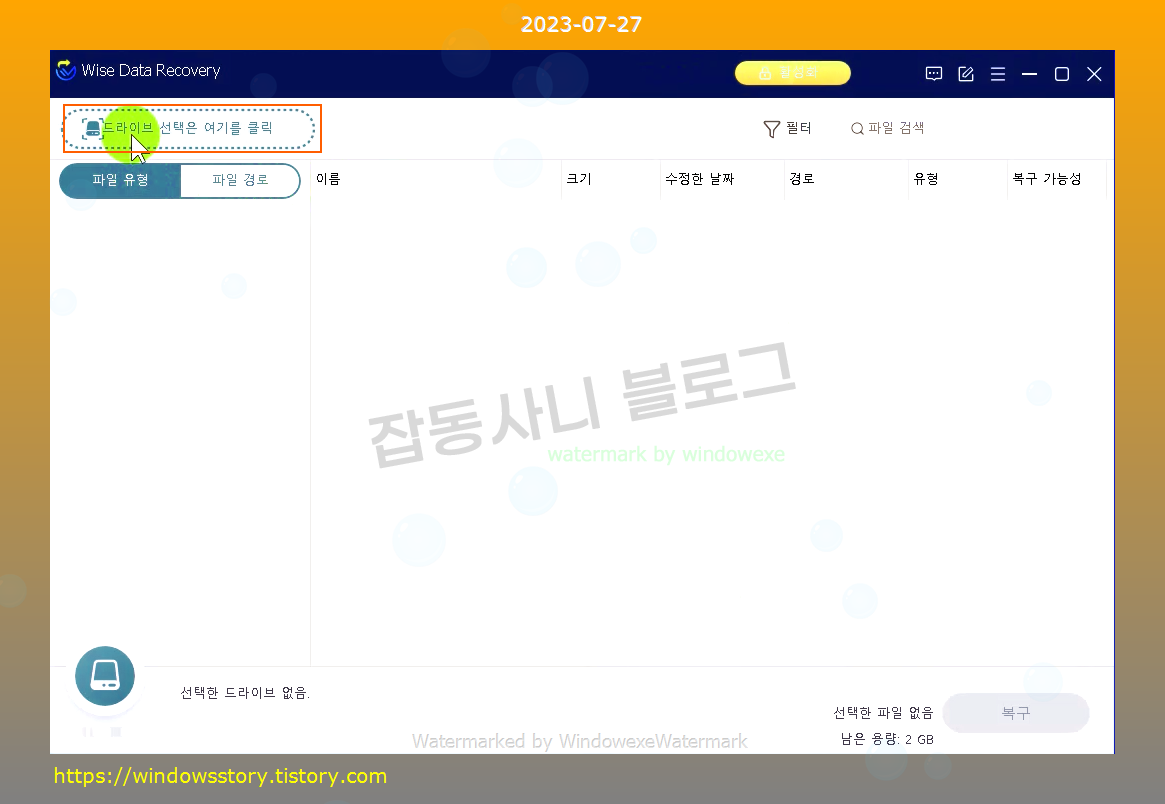Click the 남은 용량: 2 GB text
The image size is (1165, 804).
887,739
